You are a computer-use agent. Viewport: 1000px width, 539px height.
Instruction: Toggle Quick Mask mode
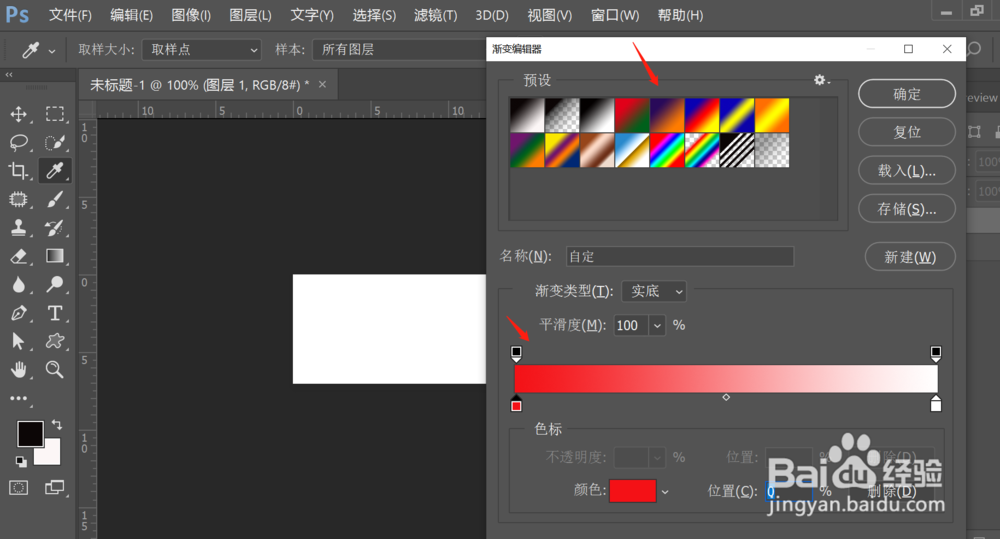point(18,488)
